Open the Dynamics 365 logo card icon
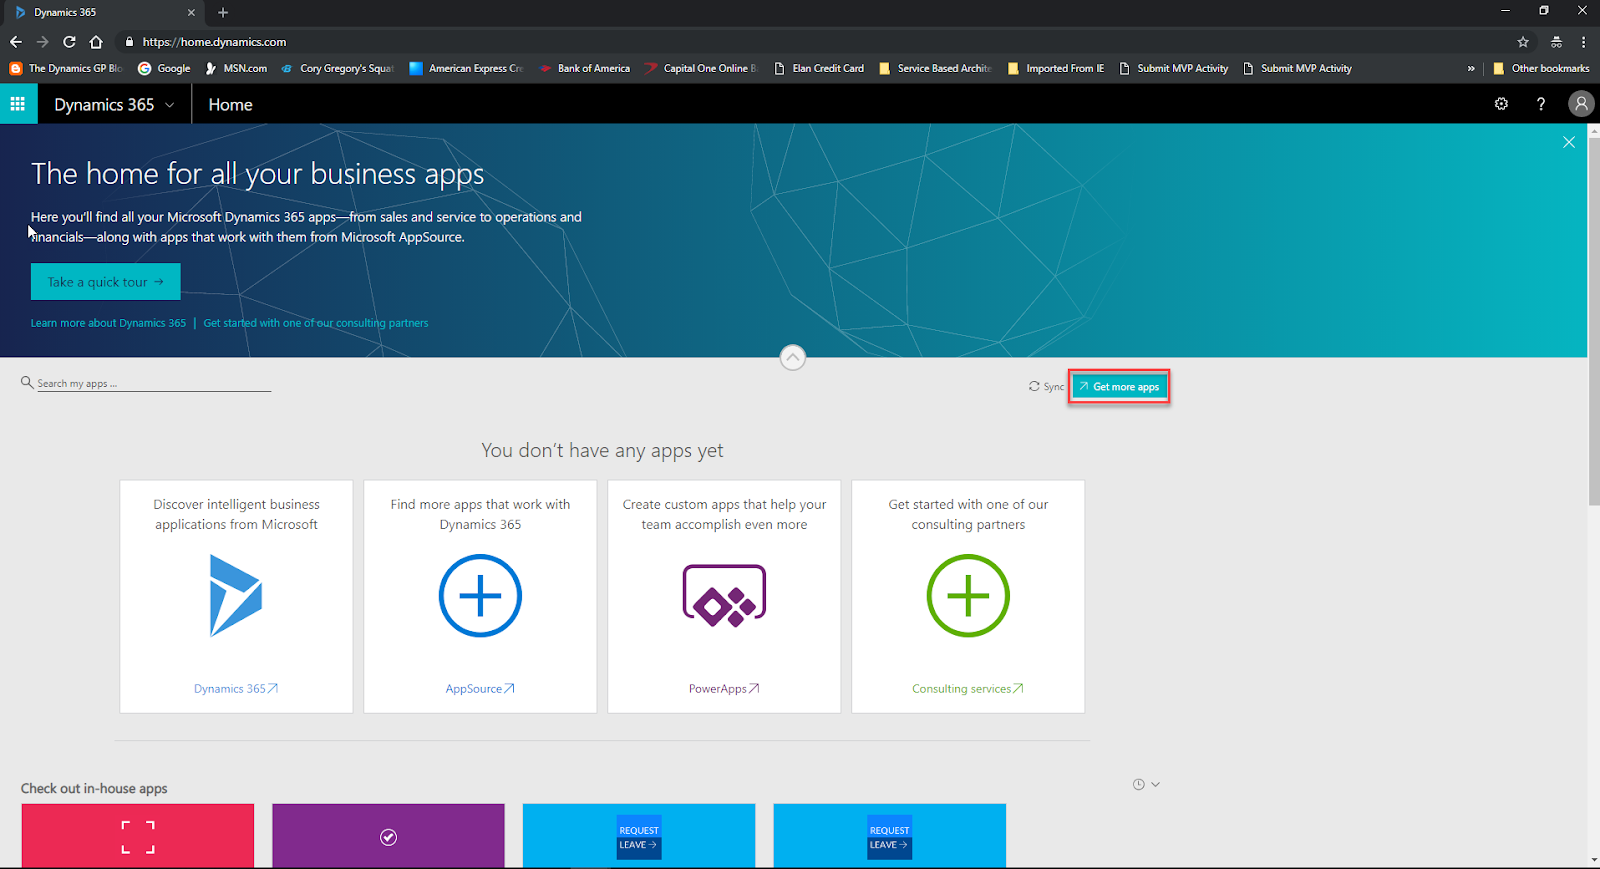1600x869 pixels. [236, 596]
